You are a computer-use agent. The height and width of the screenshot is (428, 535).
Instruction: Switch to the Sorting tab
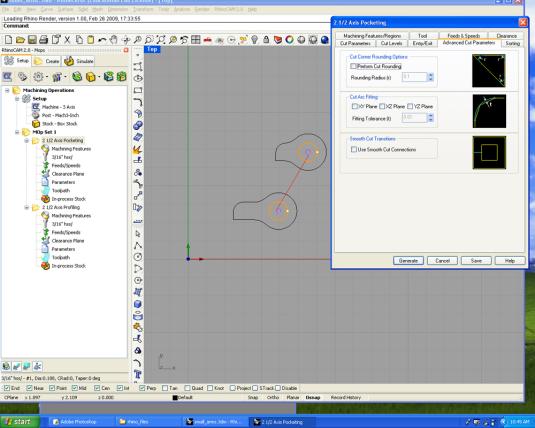tap(512, 43)
